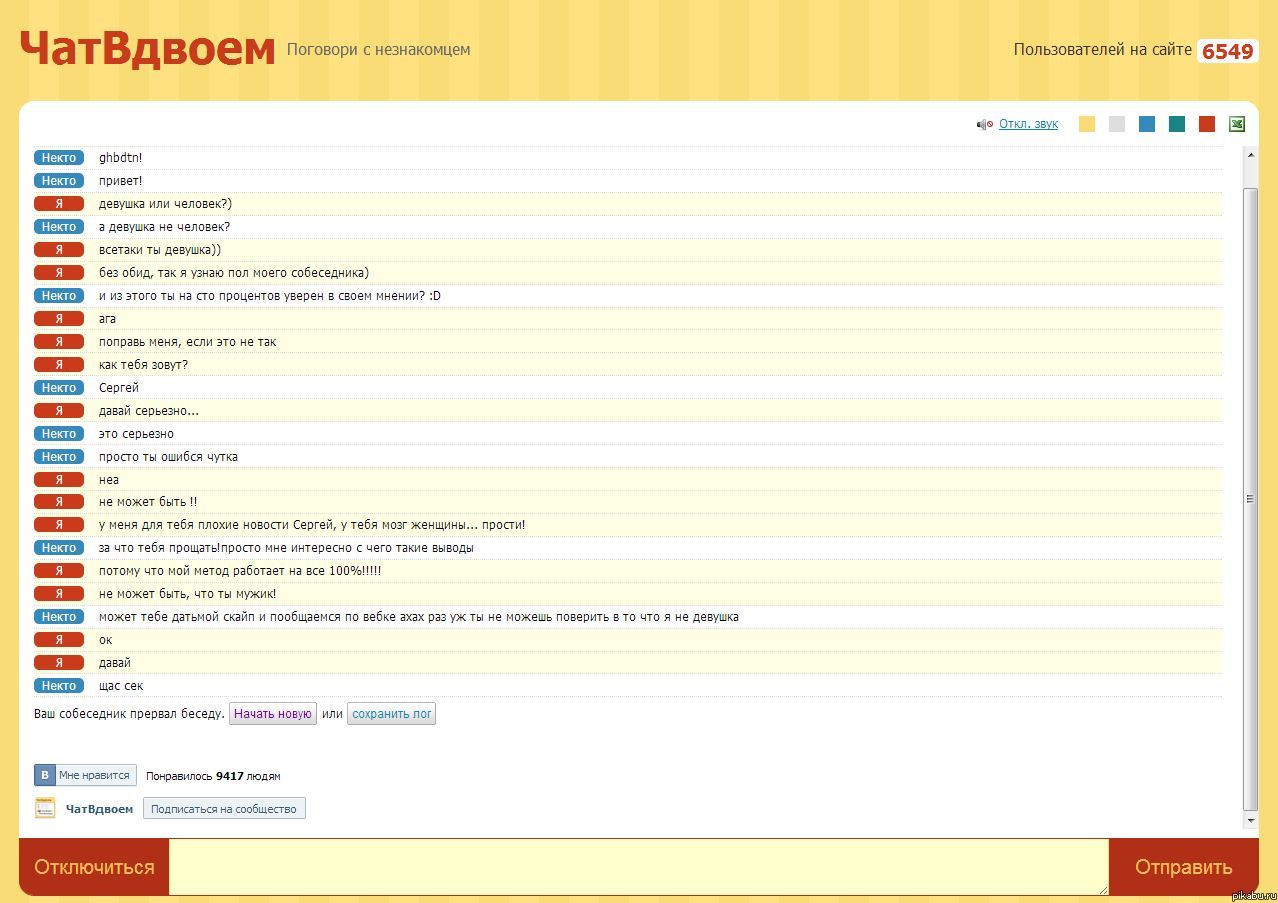1278x903 pixels.
Task: Click the ЧатВдвоем community thumbnail icon
Action: [45, 808]
